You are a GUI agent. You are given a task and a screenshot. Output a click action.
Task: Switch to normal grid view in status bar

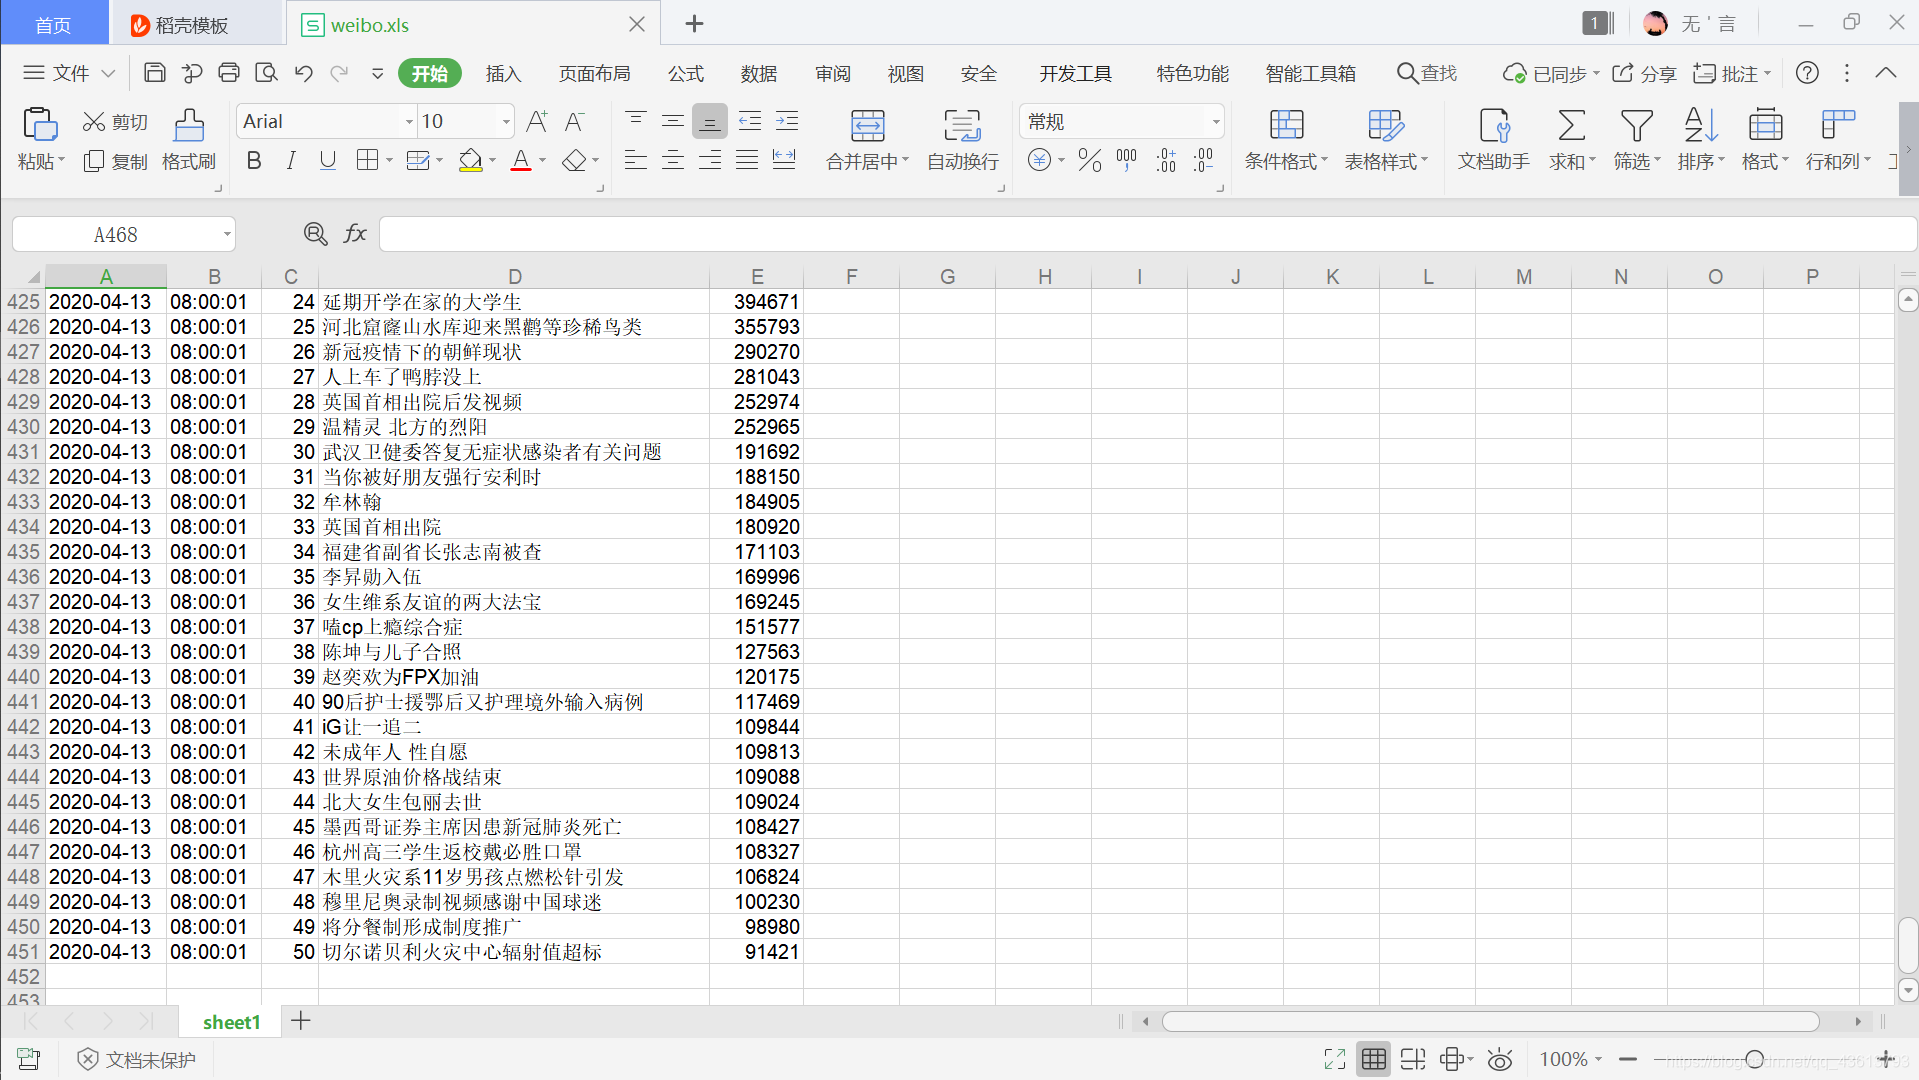pos(1374,1060)
